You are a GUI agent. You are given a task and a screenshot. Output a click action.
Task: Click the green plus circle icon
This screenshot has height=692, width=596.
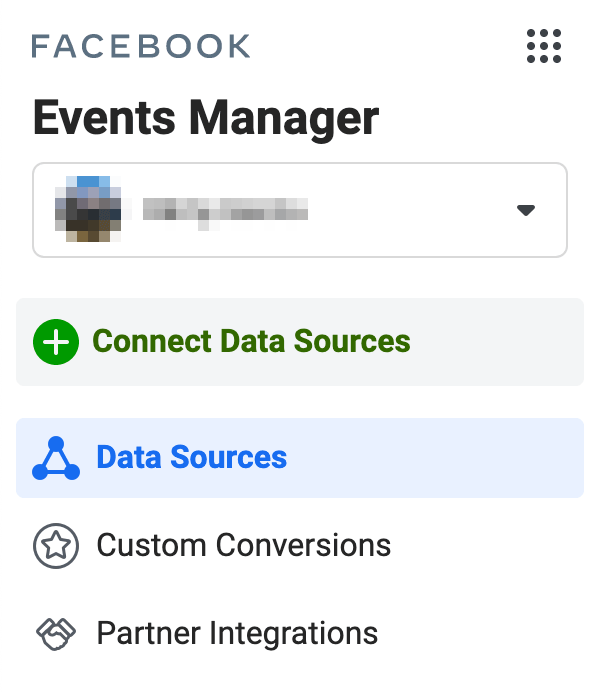pyautogui.click(x=56, y=342)
